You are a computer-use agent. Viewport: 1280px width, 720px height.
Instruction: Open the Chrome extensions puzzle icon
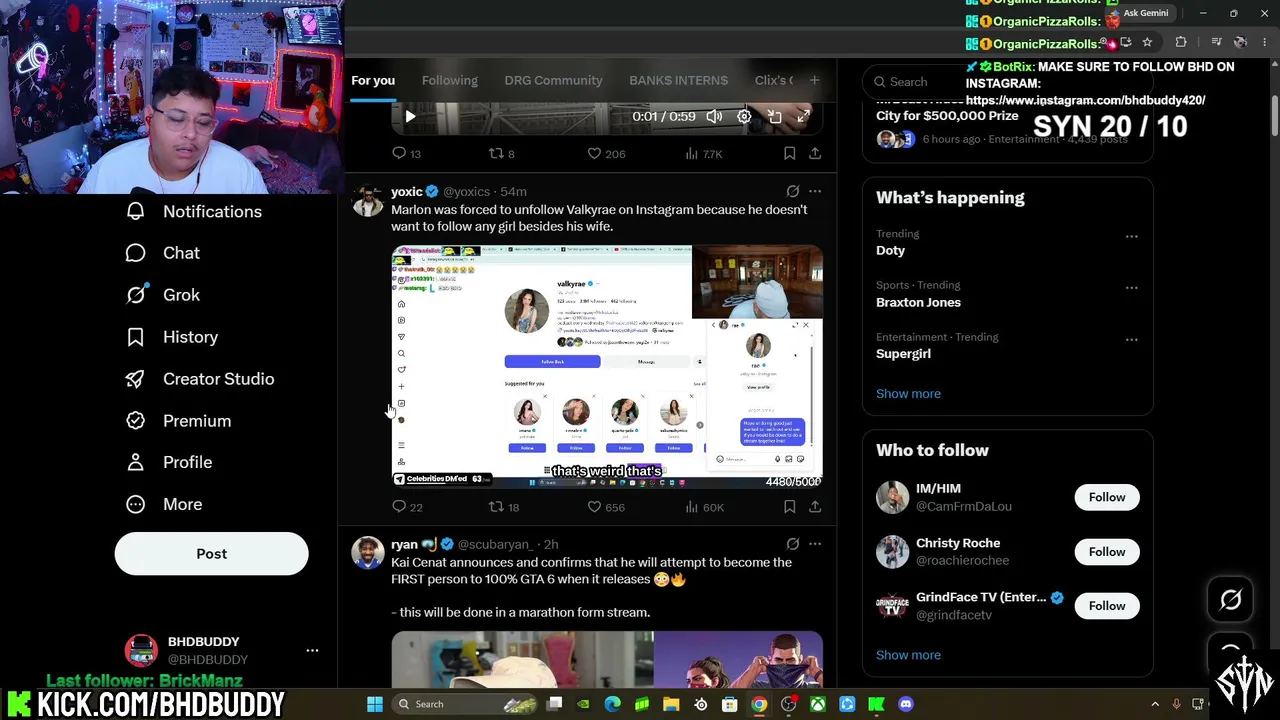point(1181,42)
